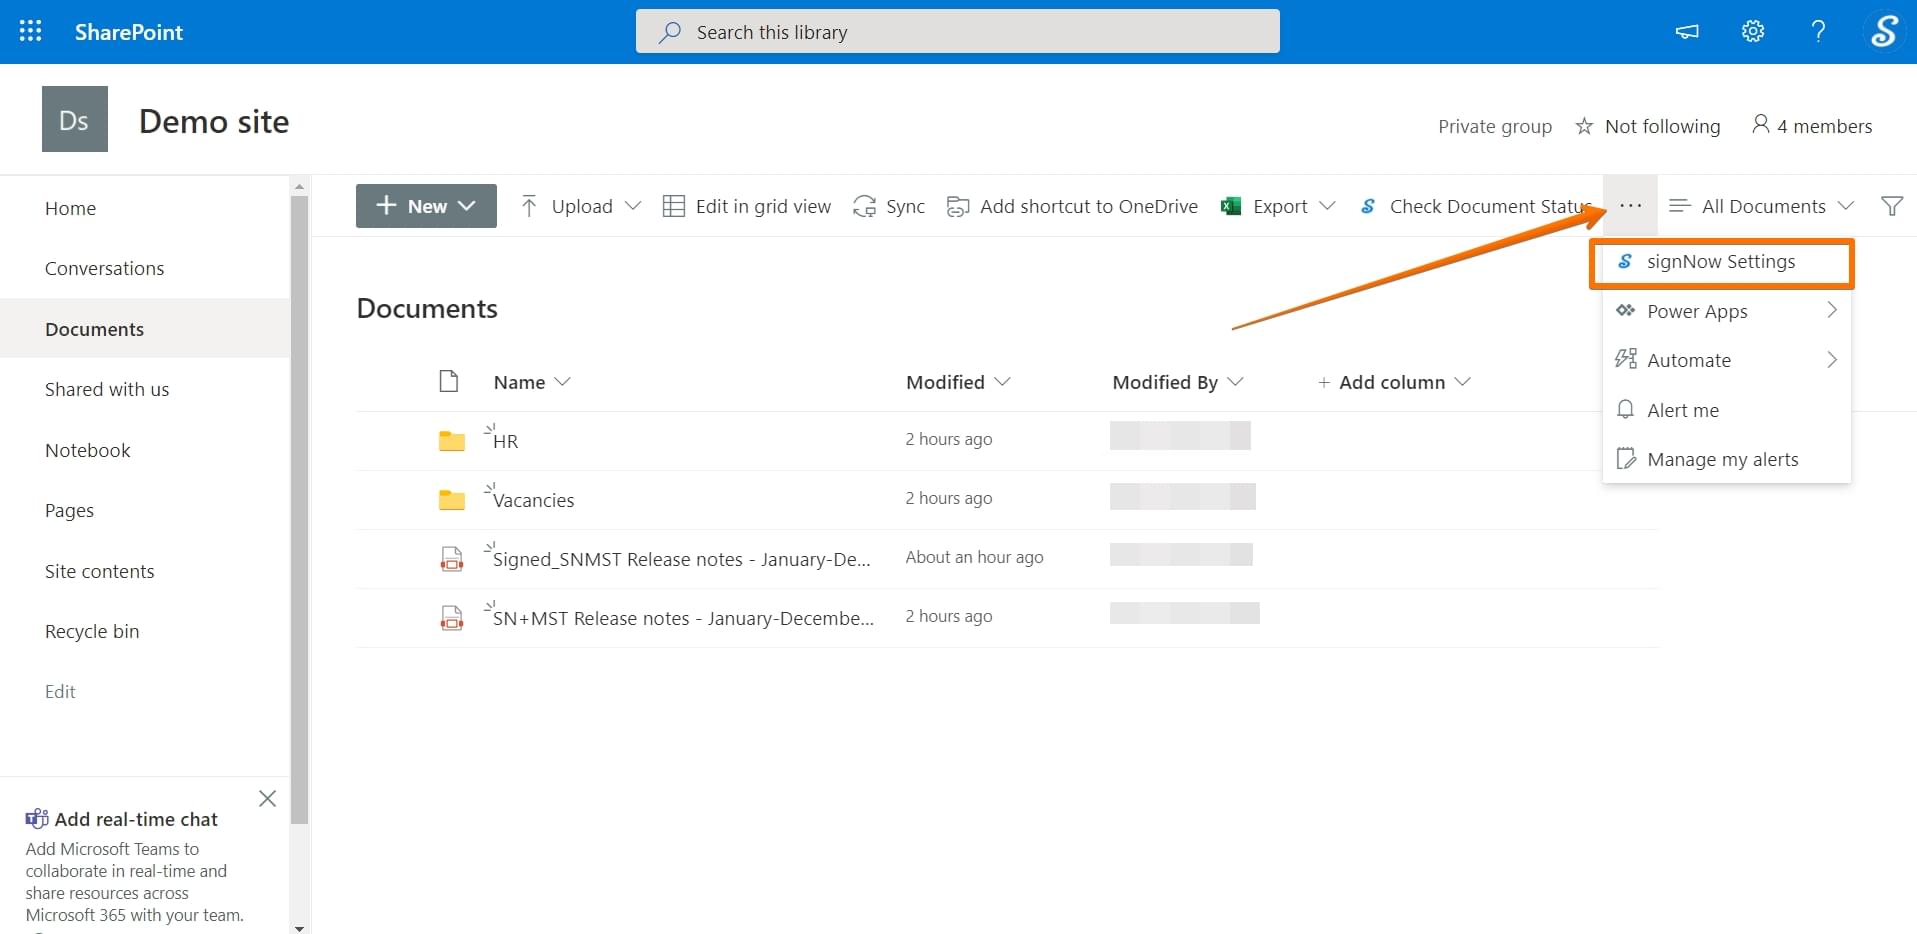The image size is (1917, 934).
Task: Click the HR folder icon
Action: (452, 441)
